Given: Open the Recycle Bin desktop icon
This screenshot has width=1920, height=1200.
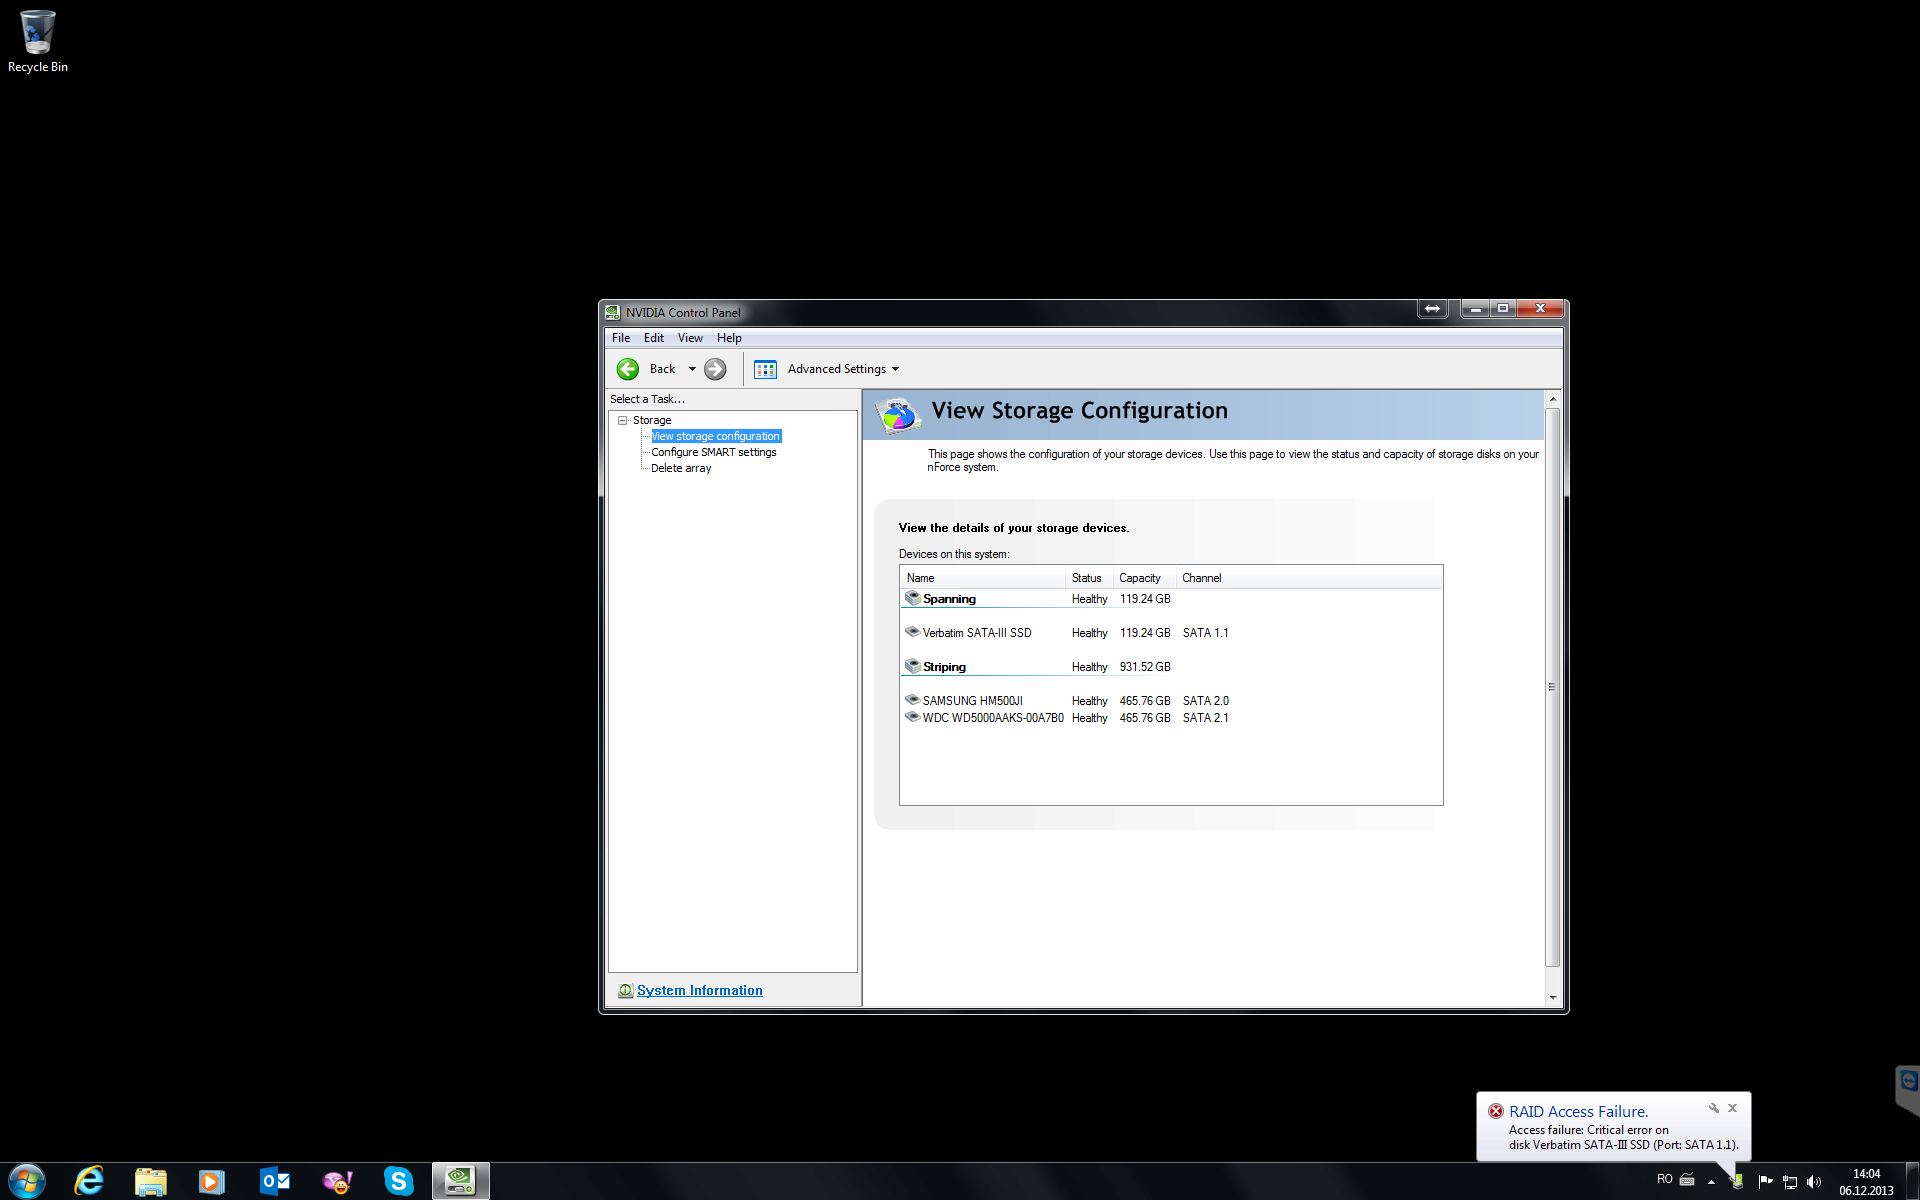Looking at the screenshot, I should coord(38,41).
